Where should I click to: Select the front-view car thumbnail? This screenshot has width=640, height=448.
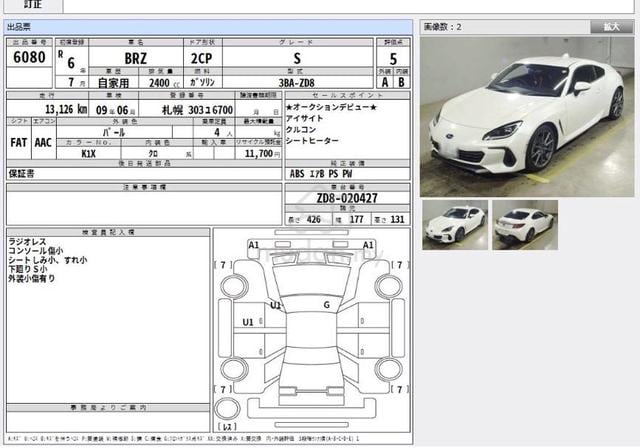tap(455, 224)
